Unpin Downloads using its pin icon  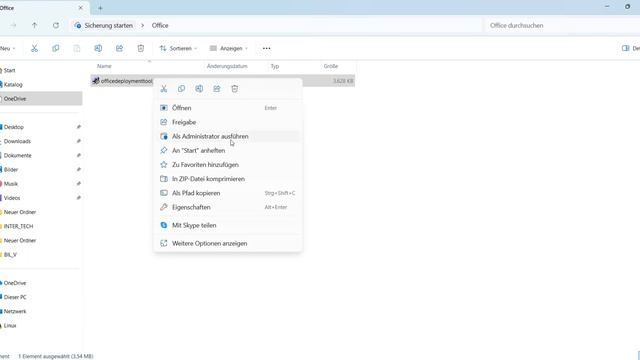point(78,141)
